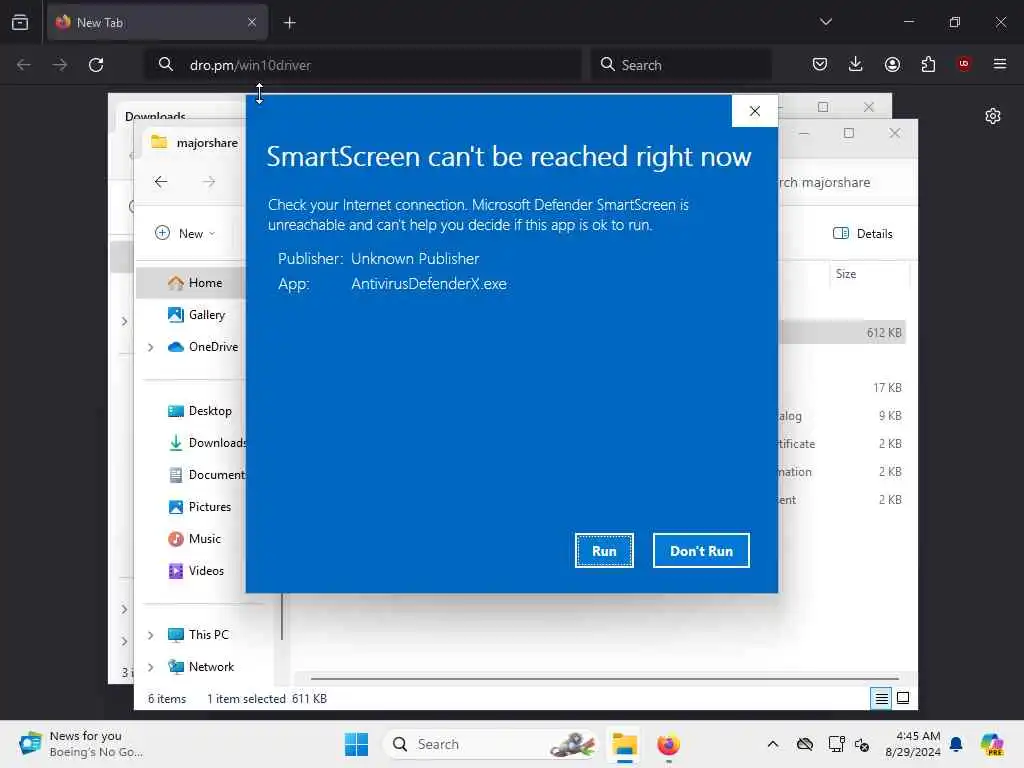
Task: Select Home in Explorer sidebar
Action: pyautogui.click(x=191, y=283)
